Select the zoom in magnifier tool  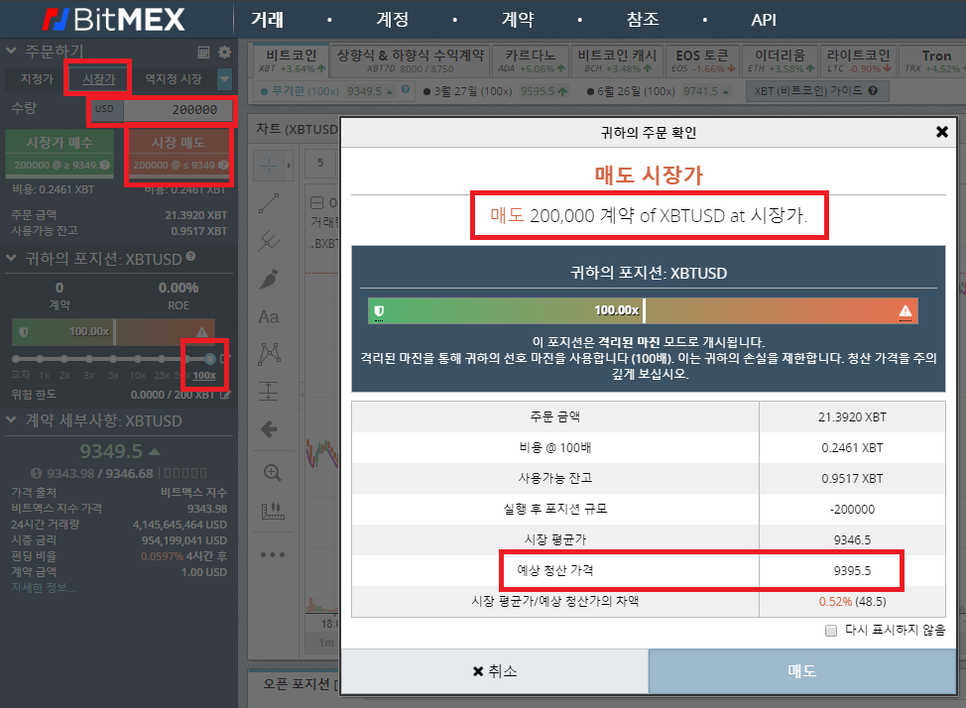[272, 473]
